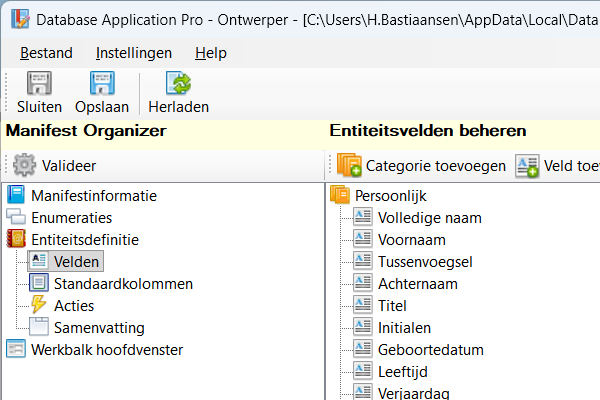Image resolution: width=600 pixels, height=400 pixels.
Task: Select the Entiteitsdefinitie tree node
Action: [x=84, y=239]
